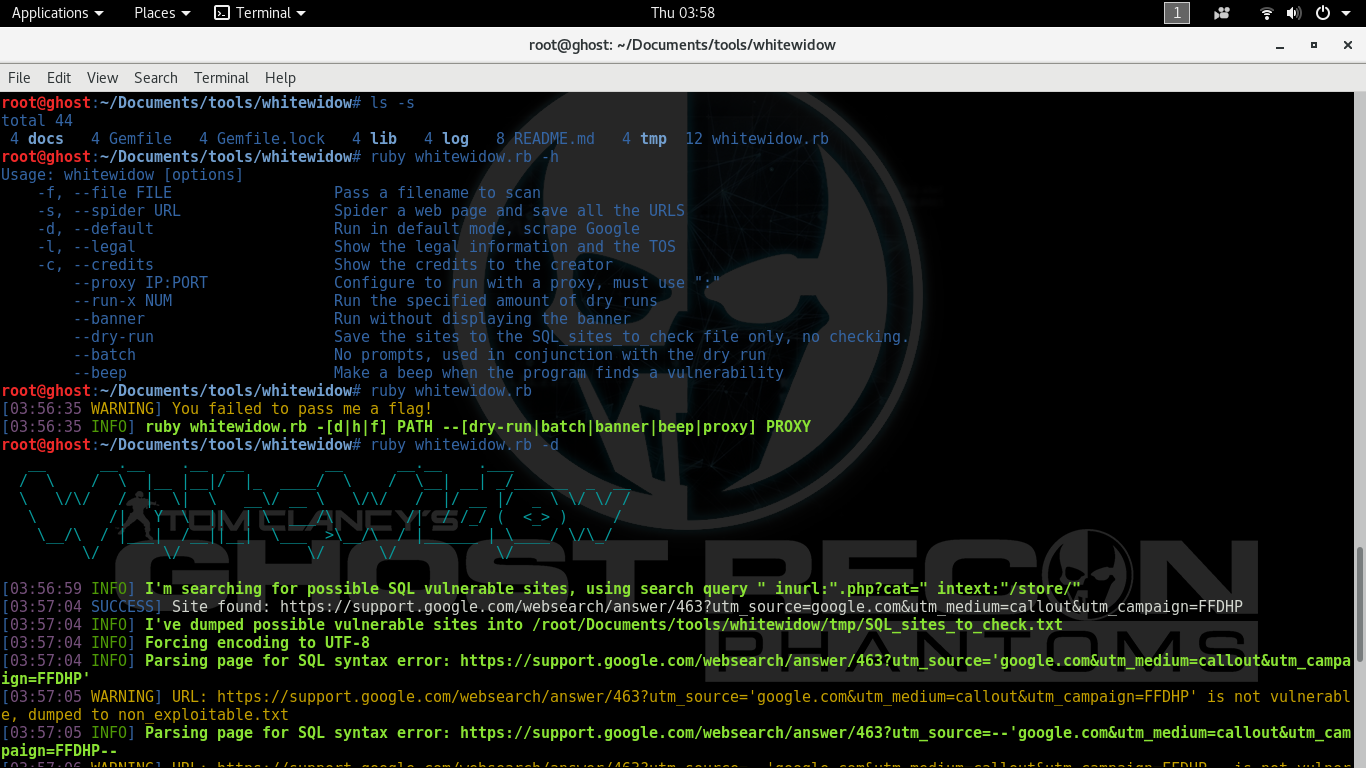1366x768 pixels.
Task: Click 'Run in default mode, scrape Google' text
Action: (x=487, y=229)
